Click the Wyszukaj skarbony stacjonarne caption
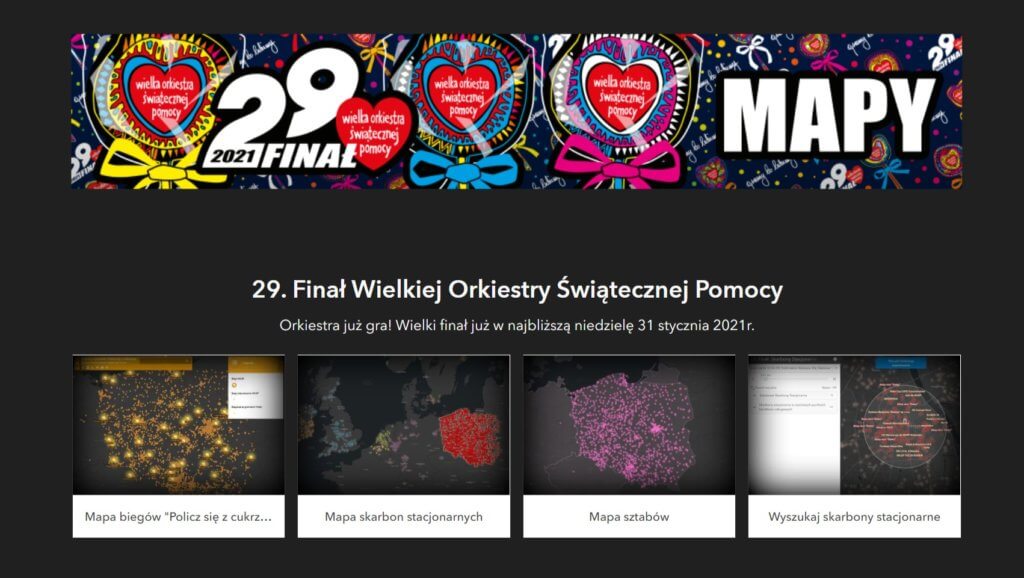 (x=854, y=517)
